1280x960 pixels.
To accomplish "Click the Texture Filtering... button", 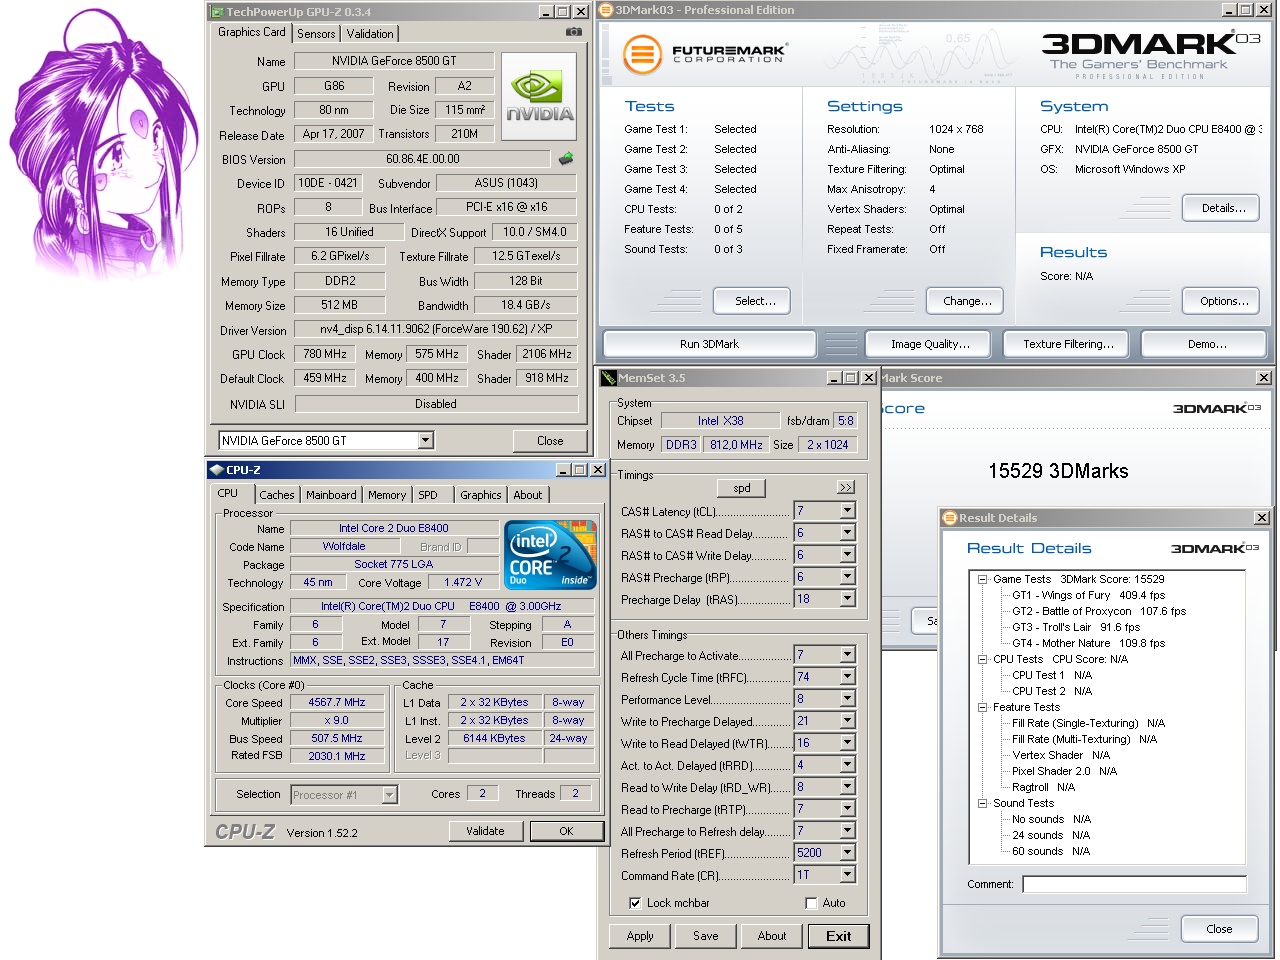I will tap(1068, 344).
